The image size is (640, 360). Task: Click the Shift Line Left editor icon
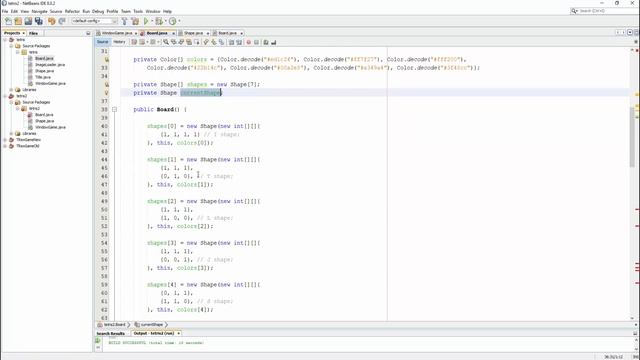point(231,42)
